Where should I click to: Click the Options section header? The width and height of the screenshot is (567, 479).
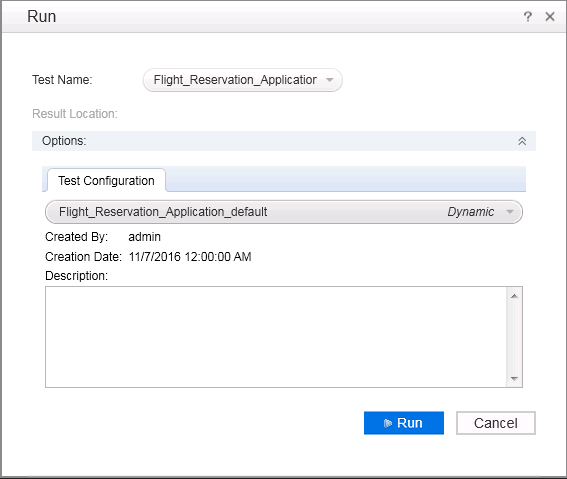pyautogui.click(x=284, y=141)
